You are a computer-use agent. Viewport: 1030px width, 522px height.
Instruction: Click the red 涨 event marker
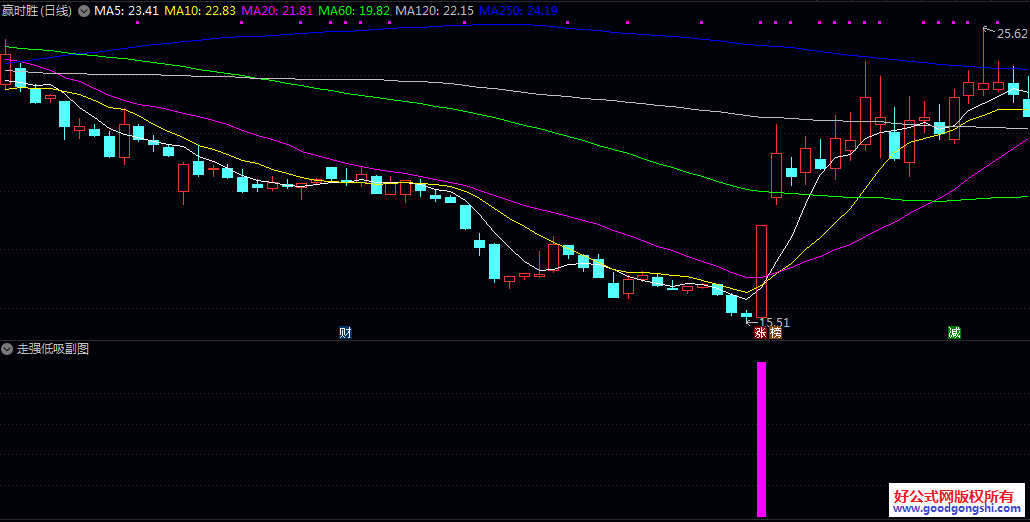[x=760, y=333]
